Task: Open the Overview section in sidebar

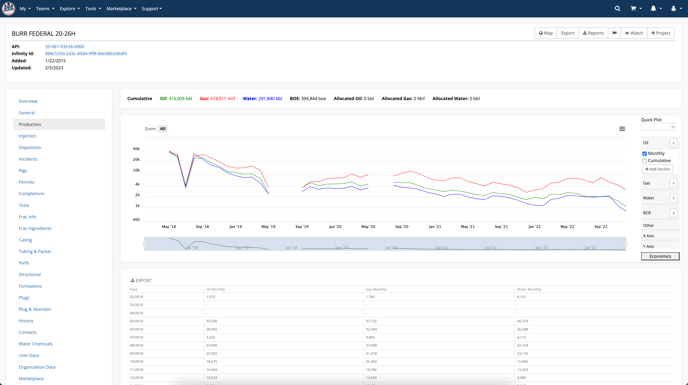Action: pyautogui.click(x=28, y=101)
